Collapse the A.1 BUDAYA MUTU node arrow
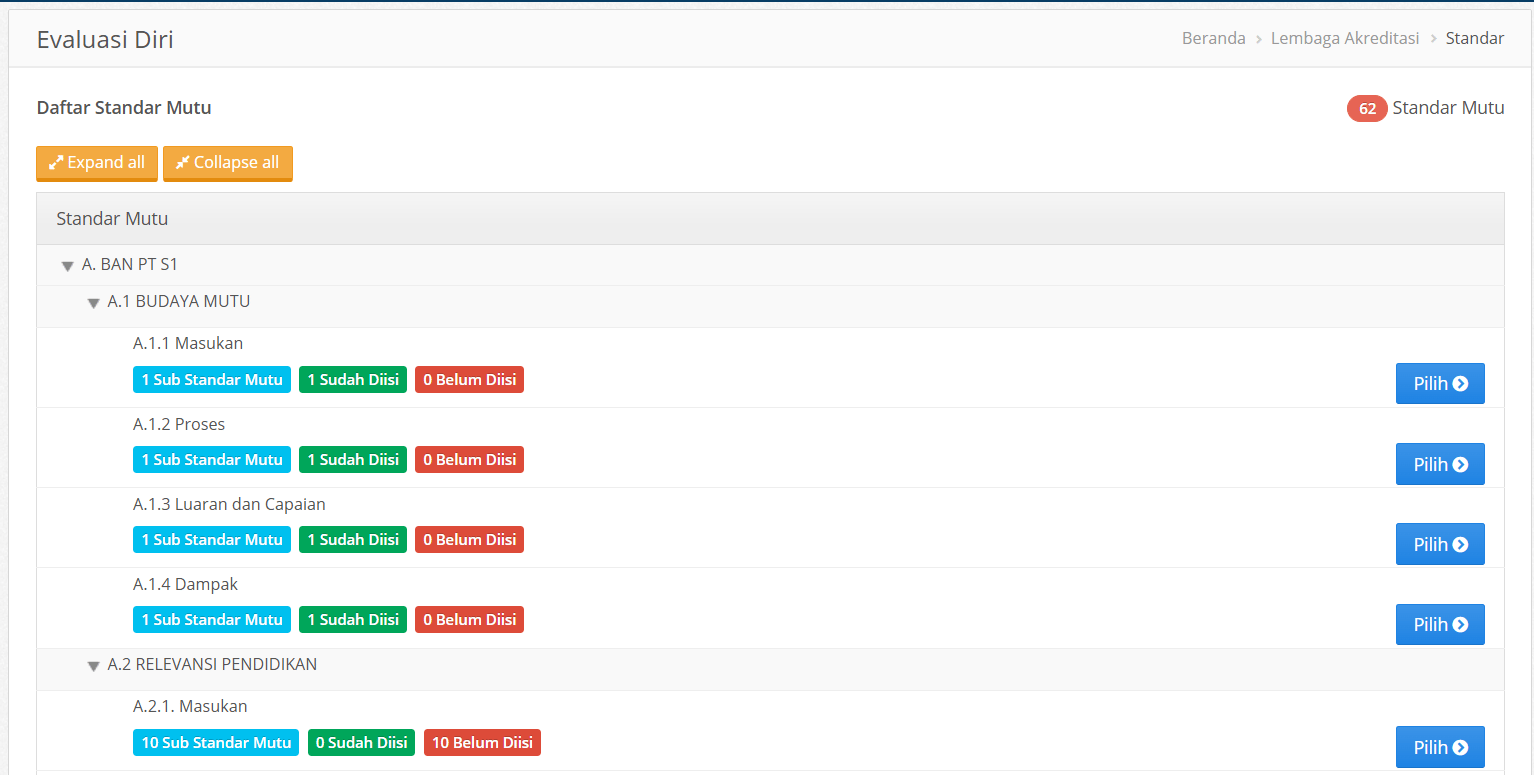The height and width of the screenshot is (775, 1534). tap(94, 302)
